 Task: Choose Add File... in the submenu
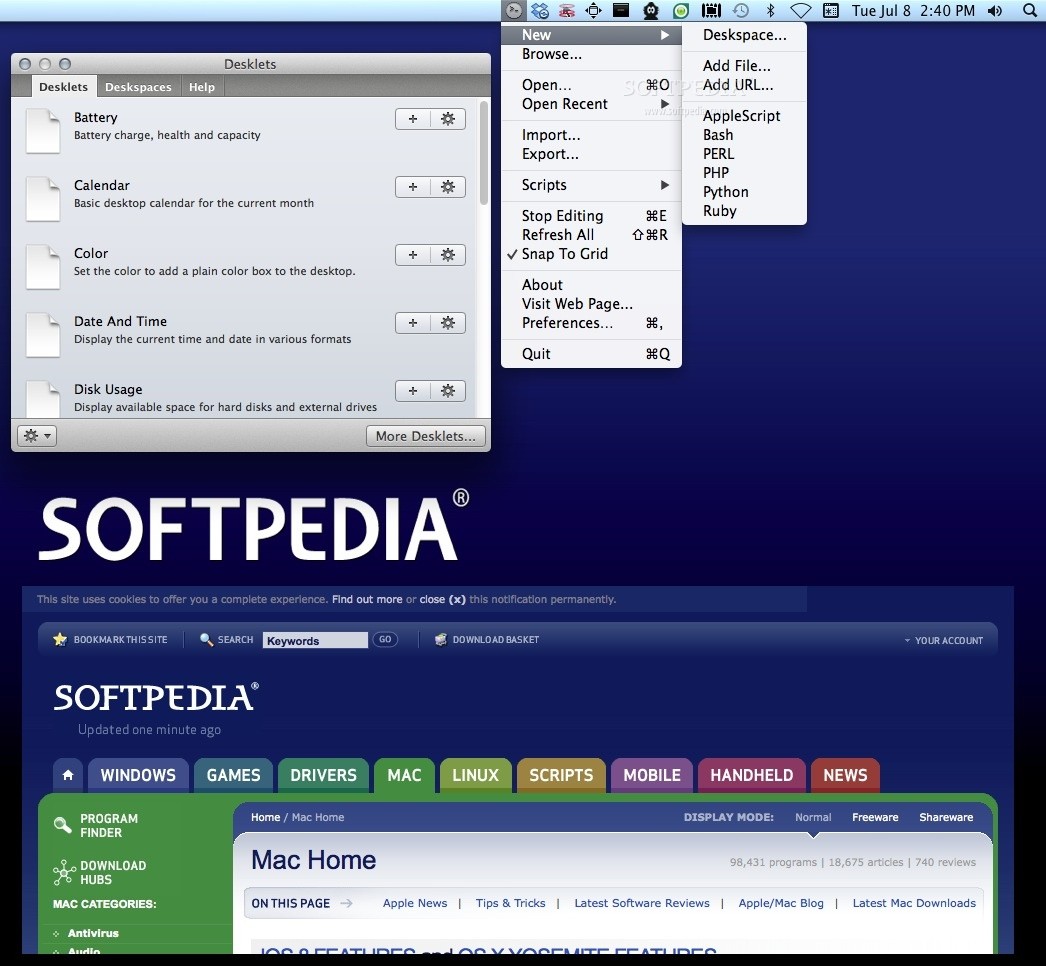click(x=744, y=65)
